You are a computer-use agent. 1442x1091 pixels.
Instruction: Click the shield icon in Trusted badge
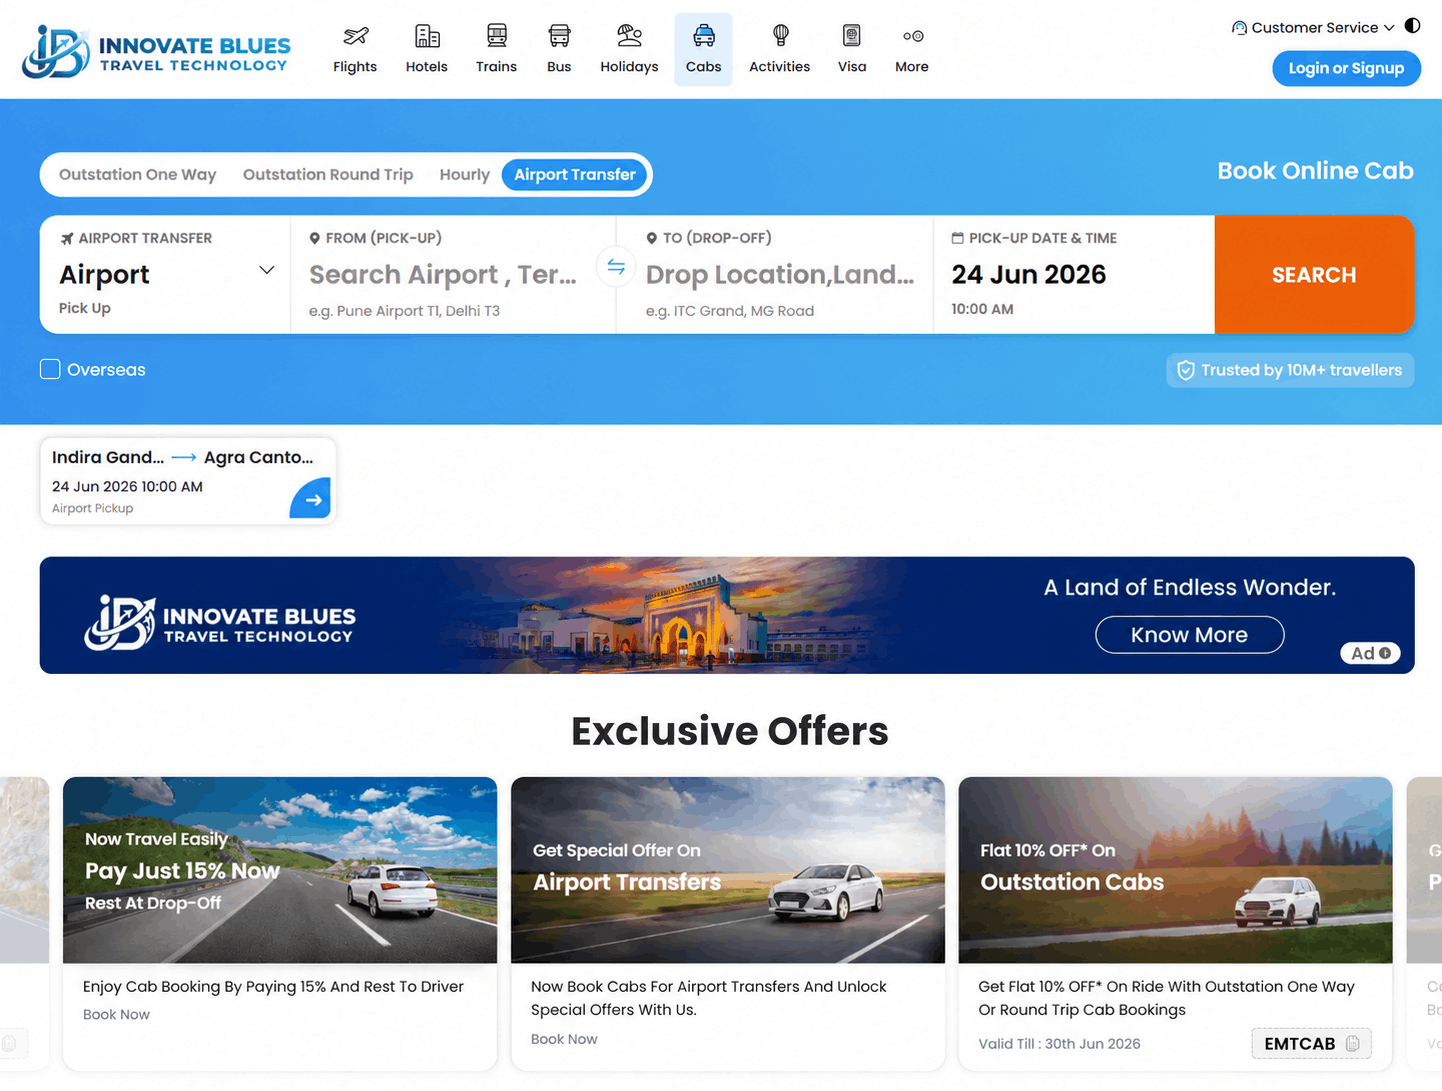click(x=1186, y=371)
